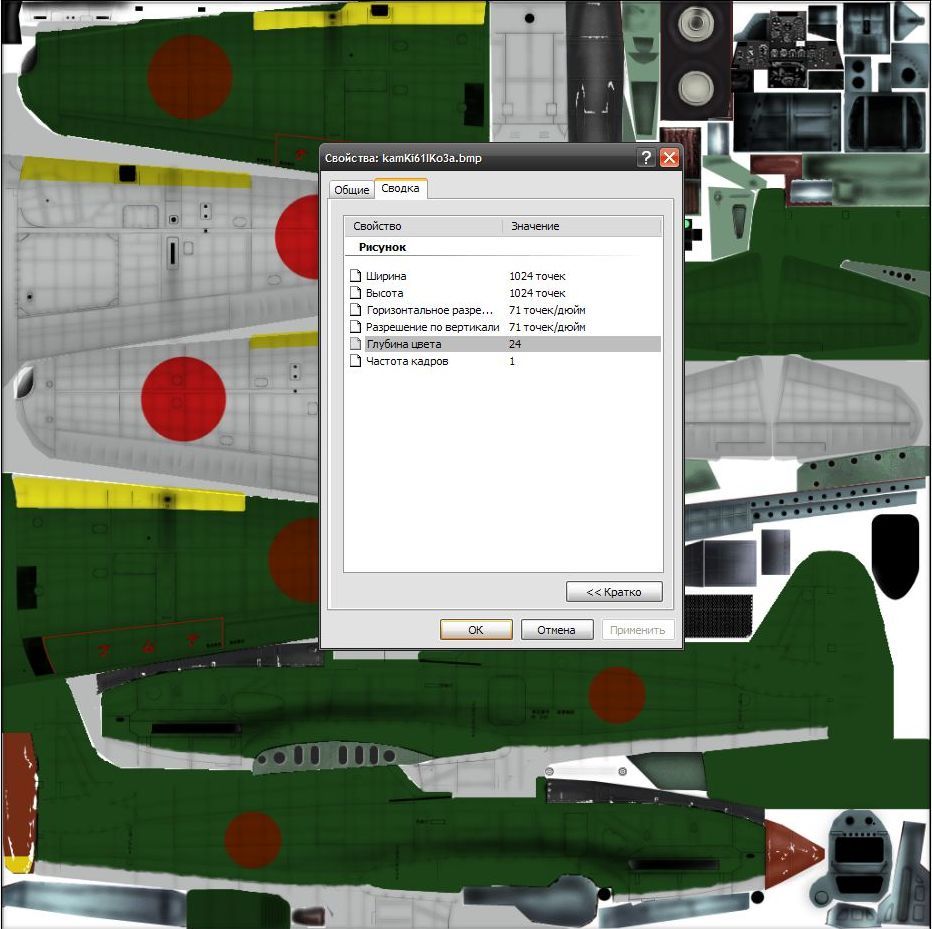Select the Разрешение по вертикали row
The width and height of the screenshot is (932, 929).
tap(503, 327)
